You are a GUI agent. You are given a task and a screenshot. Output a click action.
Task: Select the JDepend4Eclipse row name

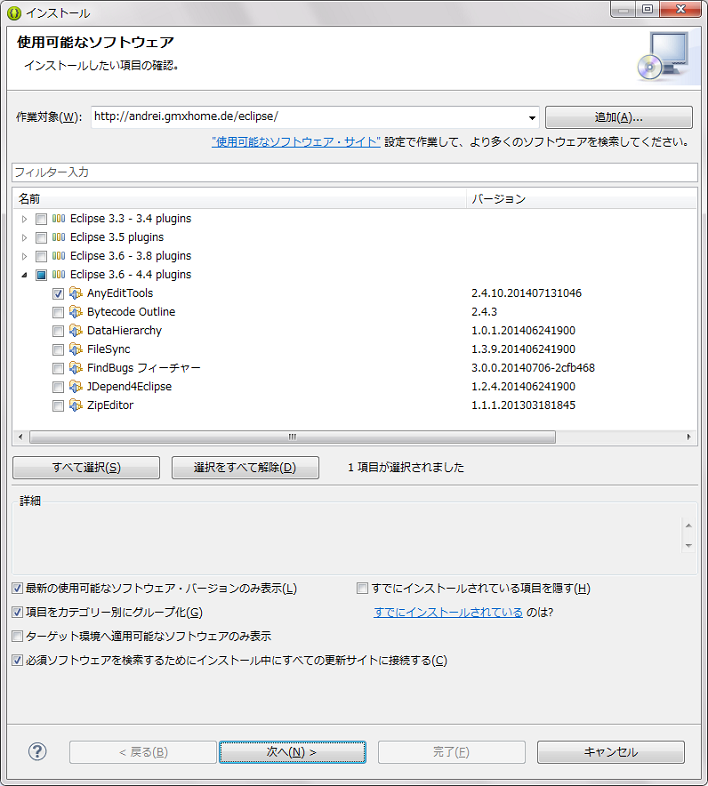[129, 386]
